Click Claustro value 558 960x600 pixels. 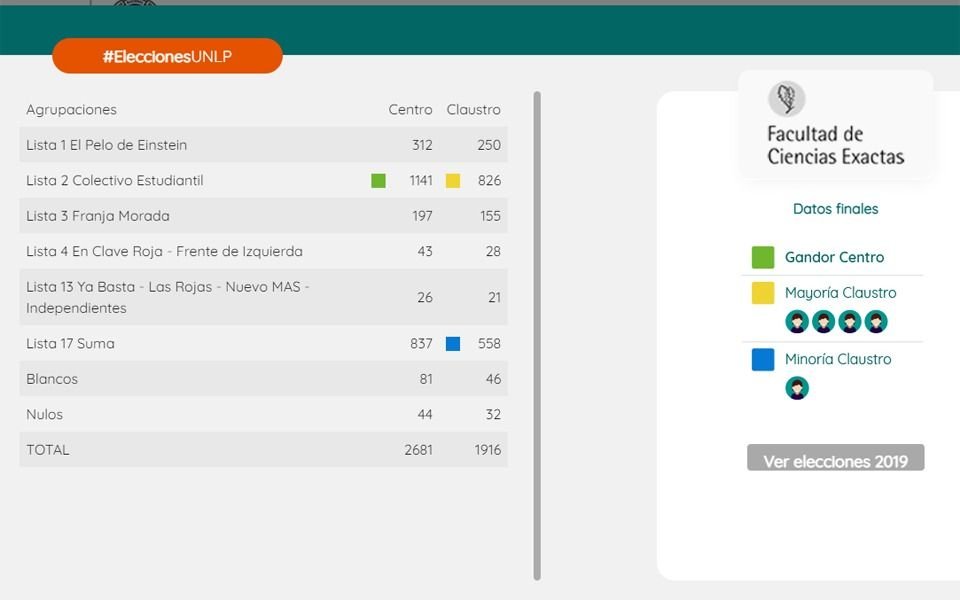[489, 343]
